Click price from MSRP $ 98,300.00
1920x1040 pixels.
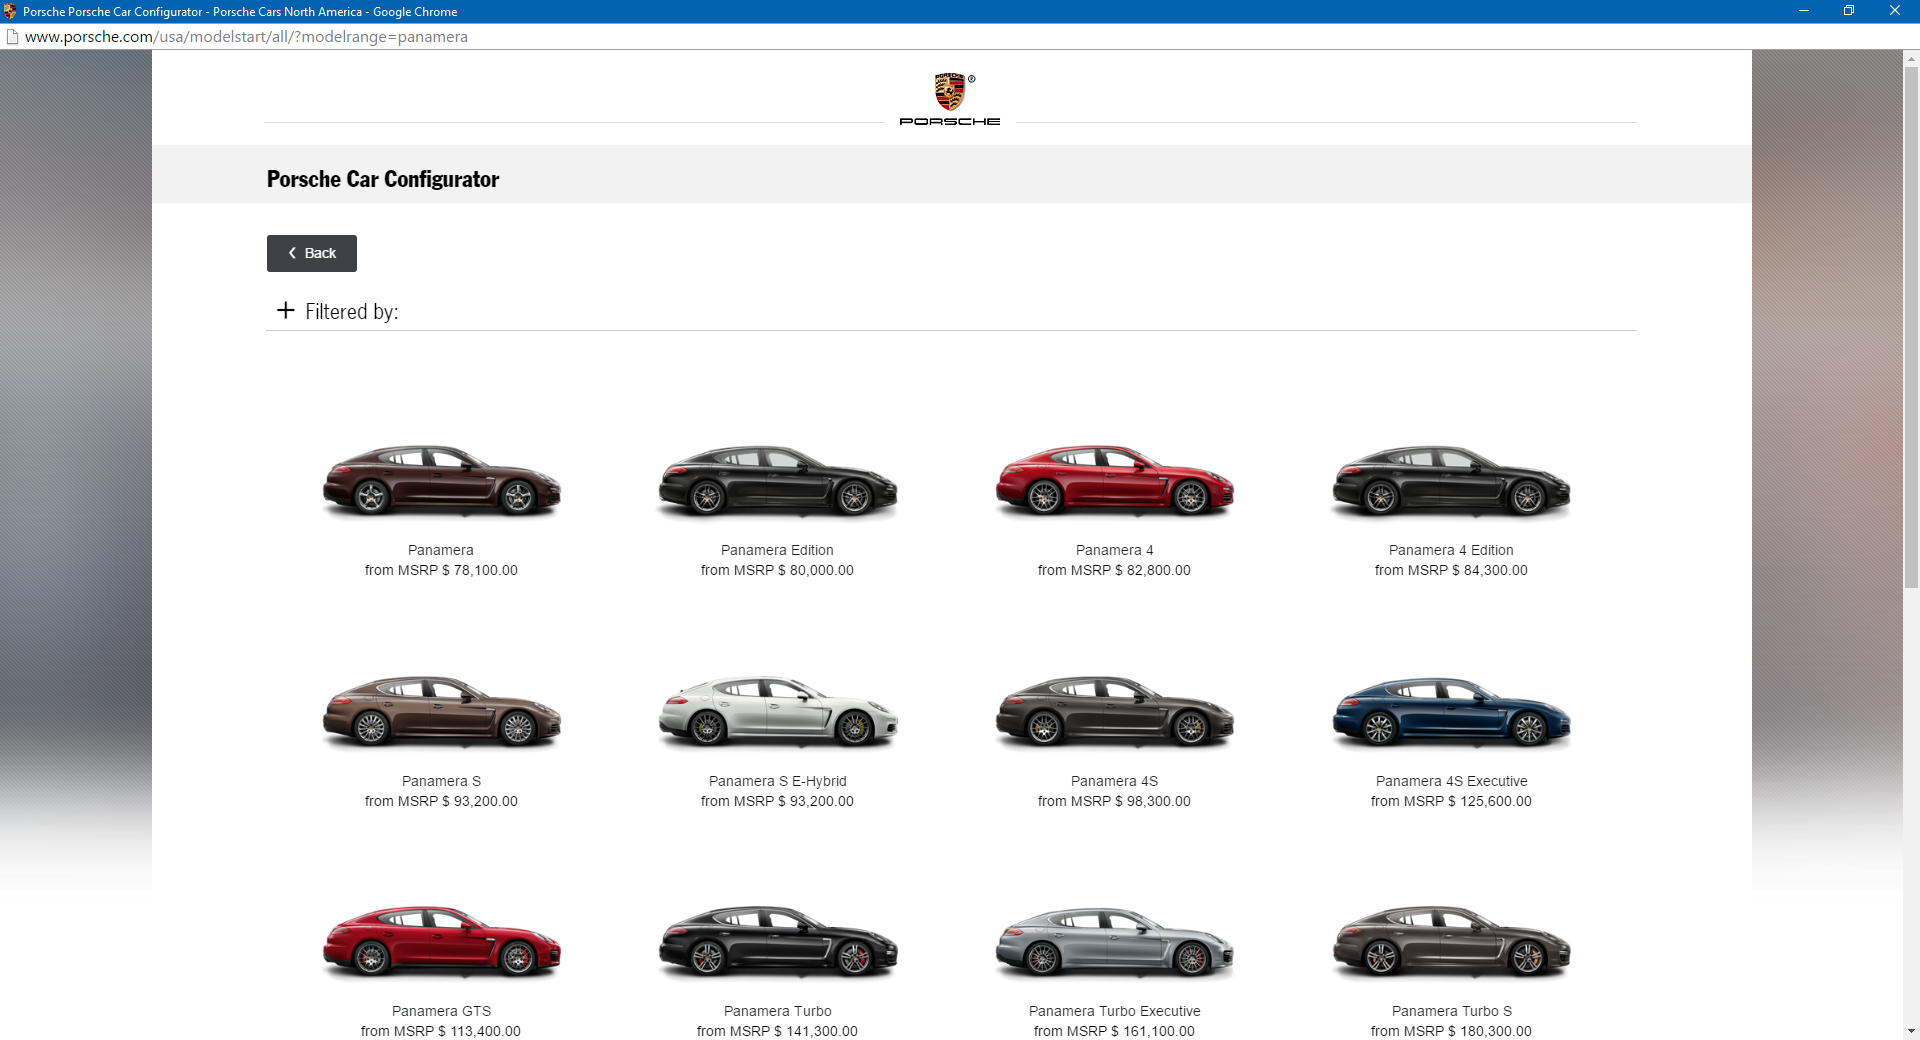[1114, 801]
